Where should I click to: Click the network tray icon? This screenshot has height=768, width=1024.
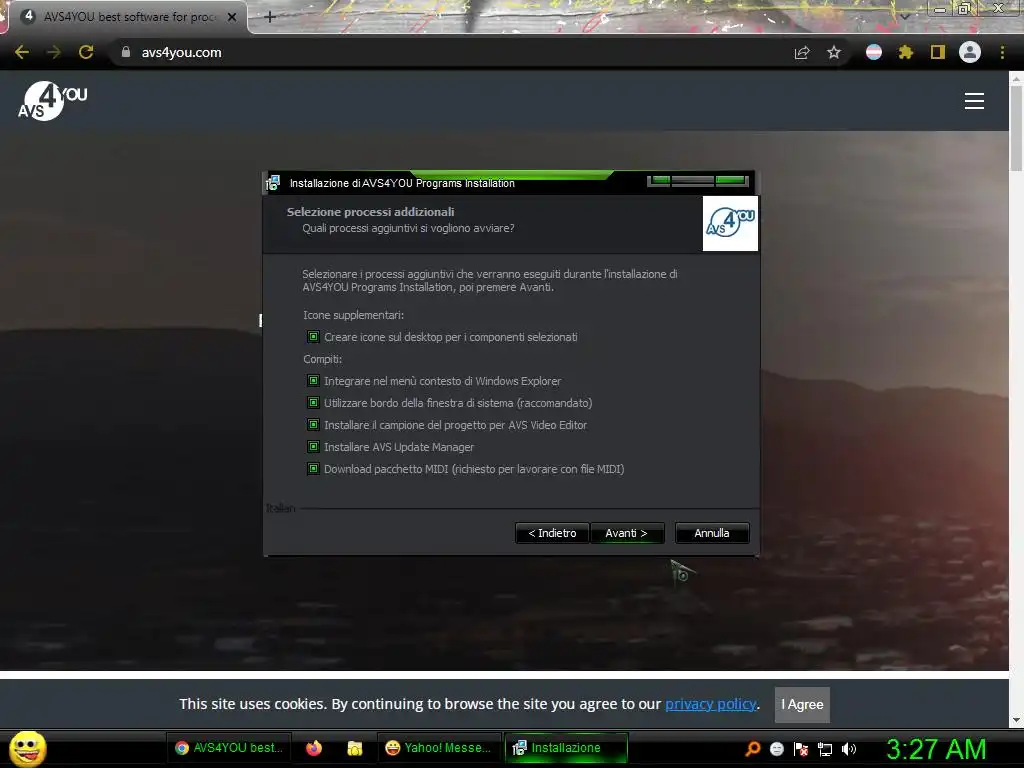[825, 749]
